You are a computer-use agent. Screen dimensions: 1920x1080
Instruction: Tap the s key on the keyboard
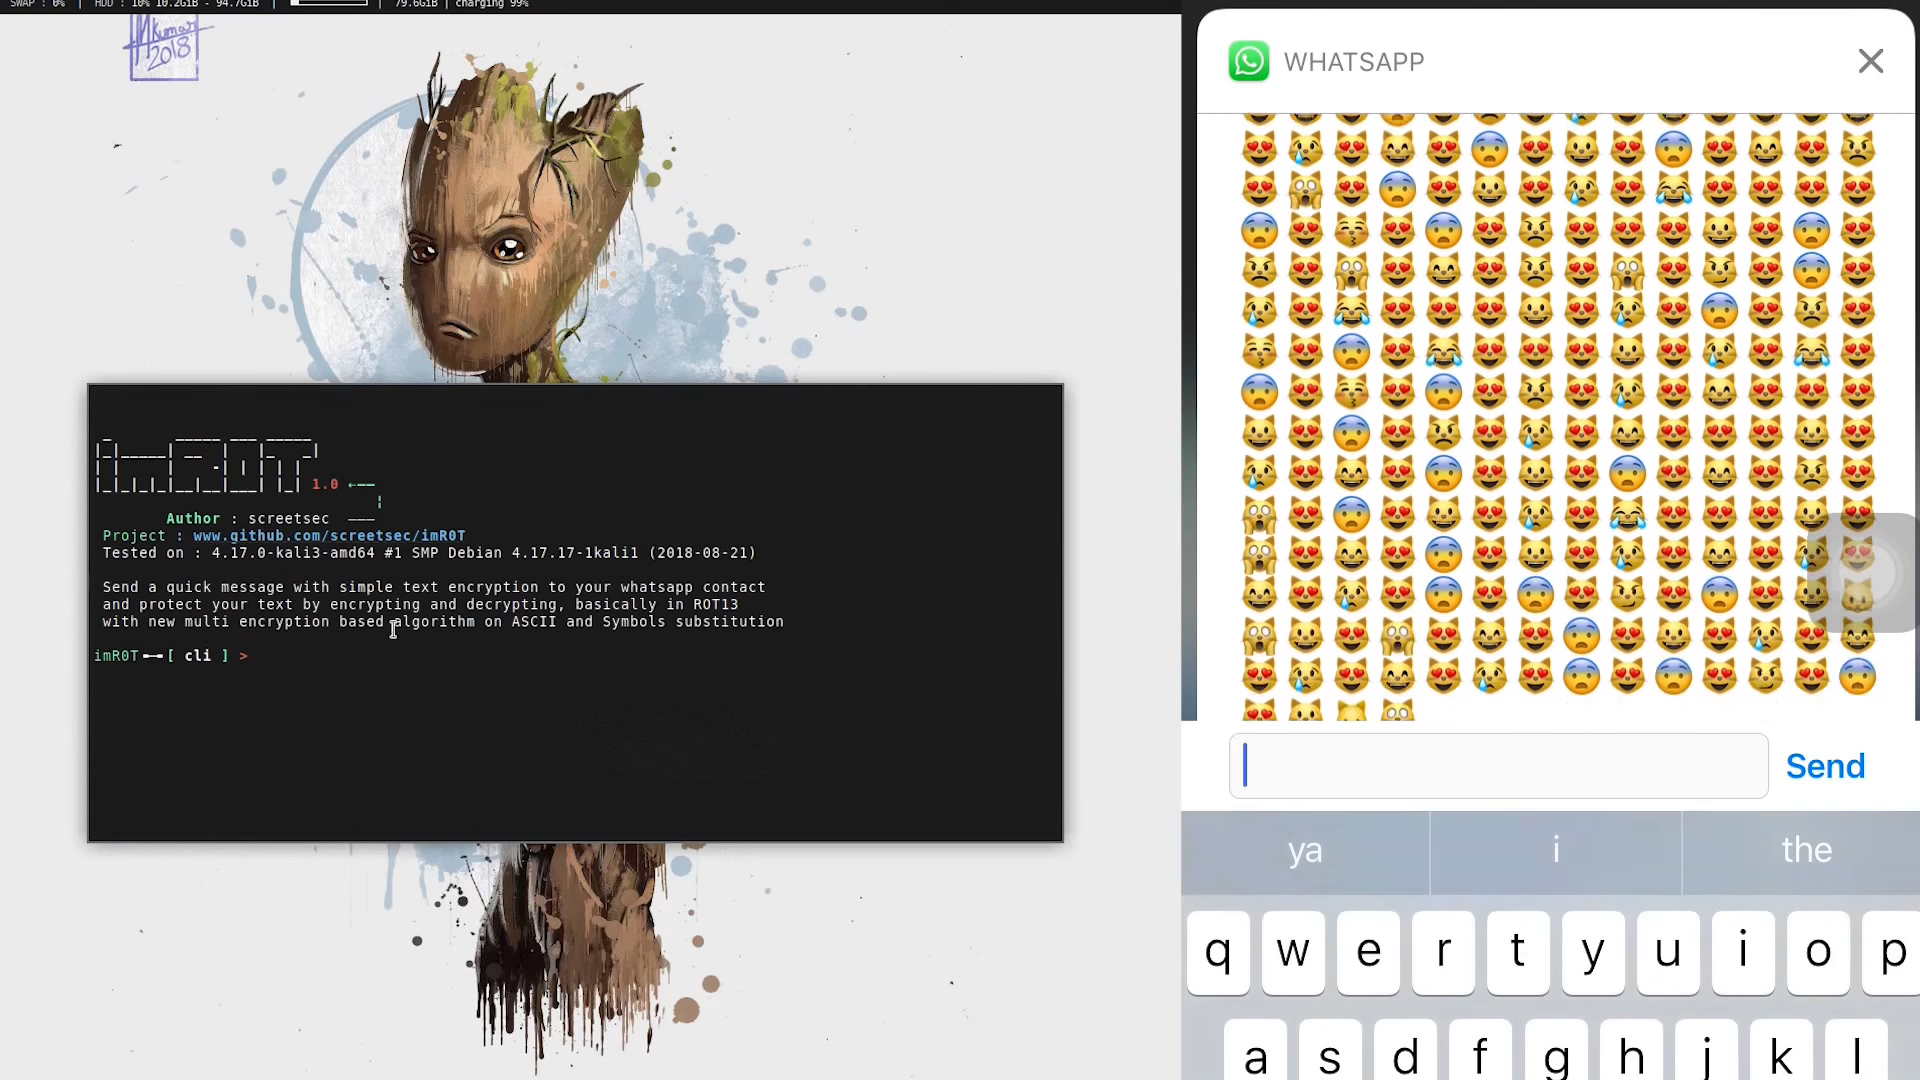click(1330, 1050)
